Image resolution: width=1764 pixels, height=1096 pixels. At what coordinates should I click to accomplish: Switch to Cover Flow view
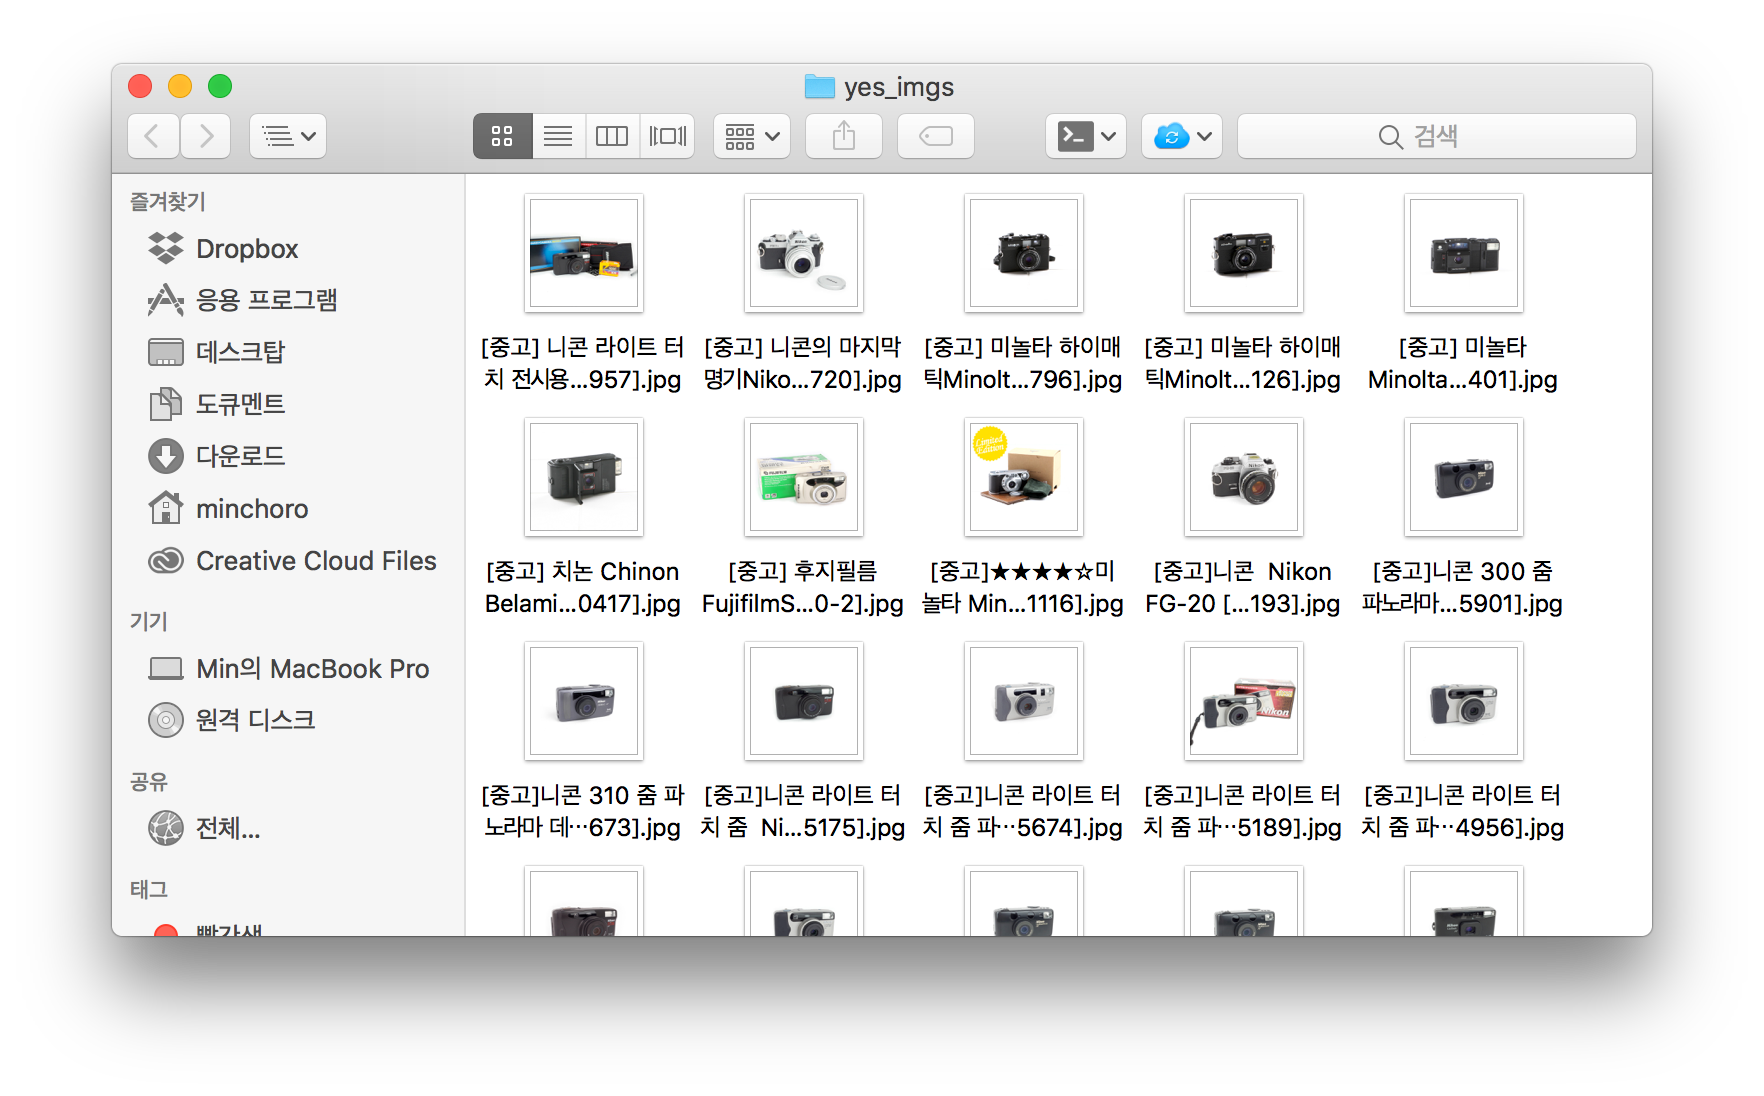[667, 136]
